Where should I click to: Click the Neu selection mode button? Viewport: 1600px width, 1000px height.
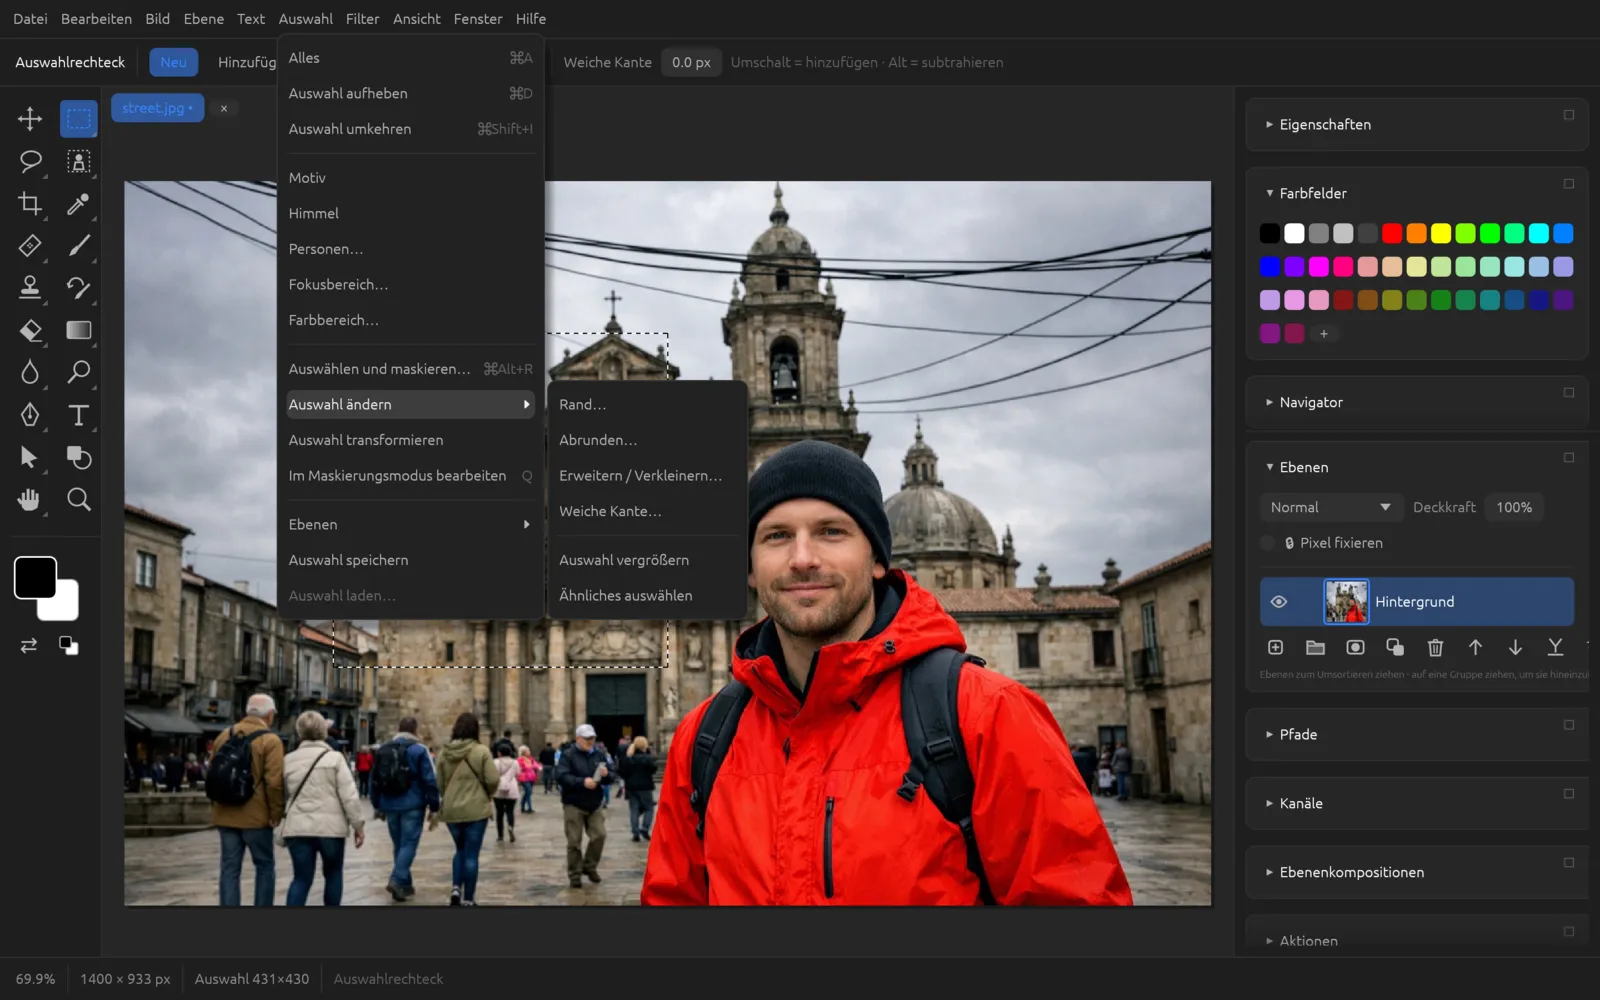coord(173,62)
